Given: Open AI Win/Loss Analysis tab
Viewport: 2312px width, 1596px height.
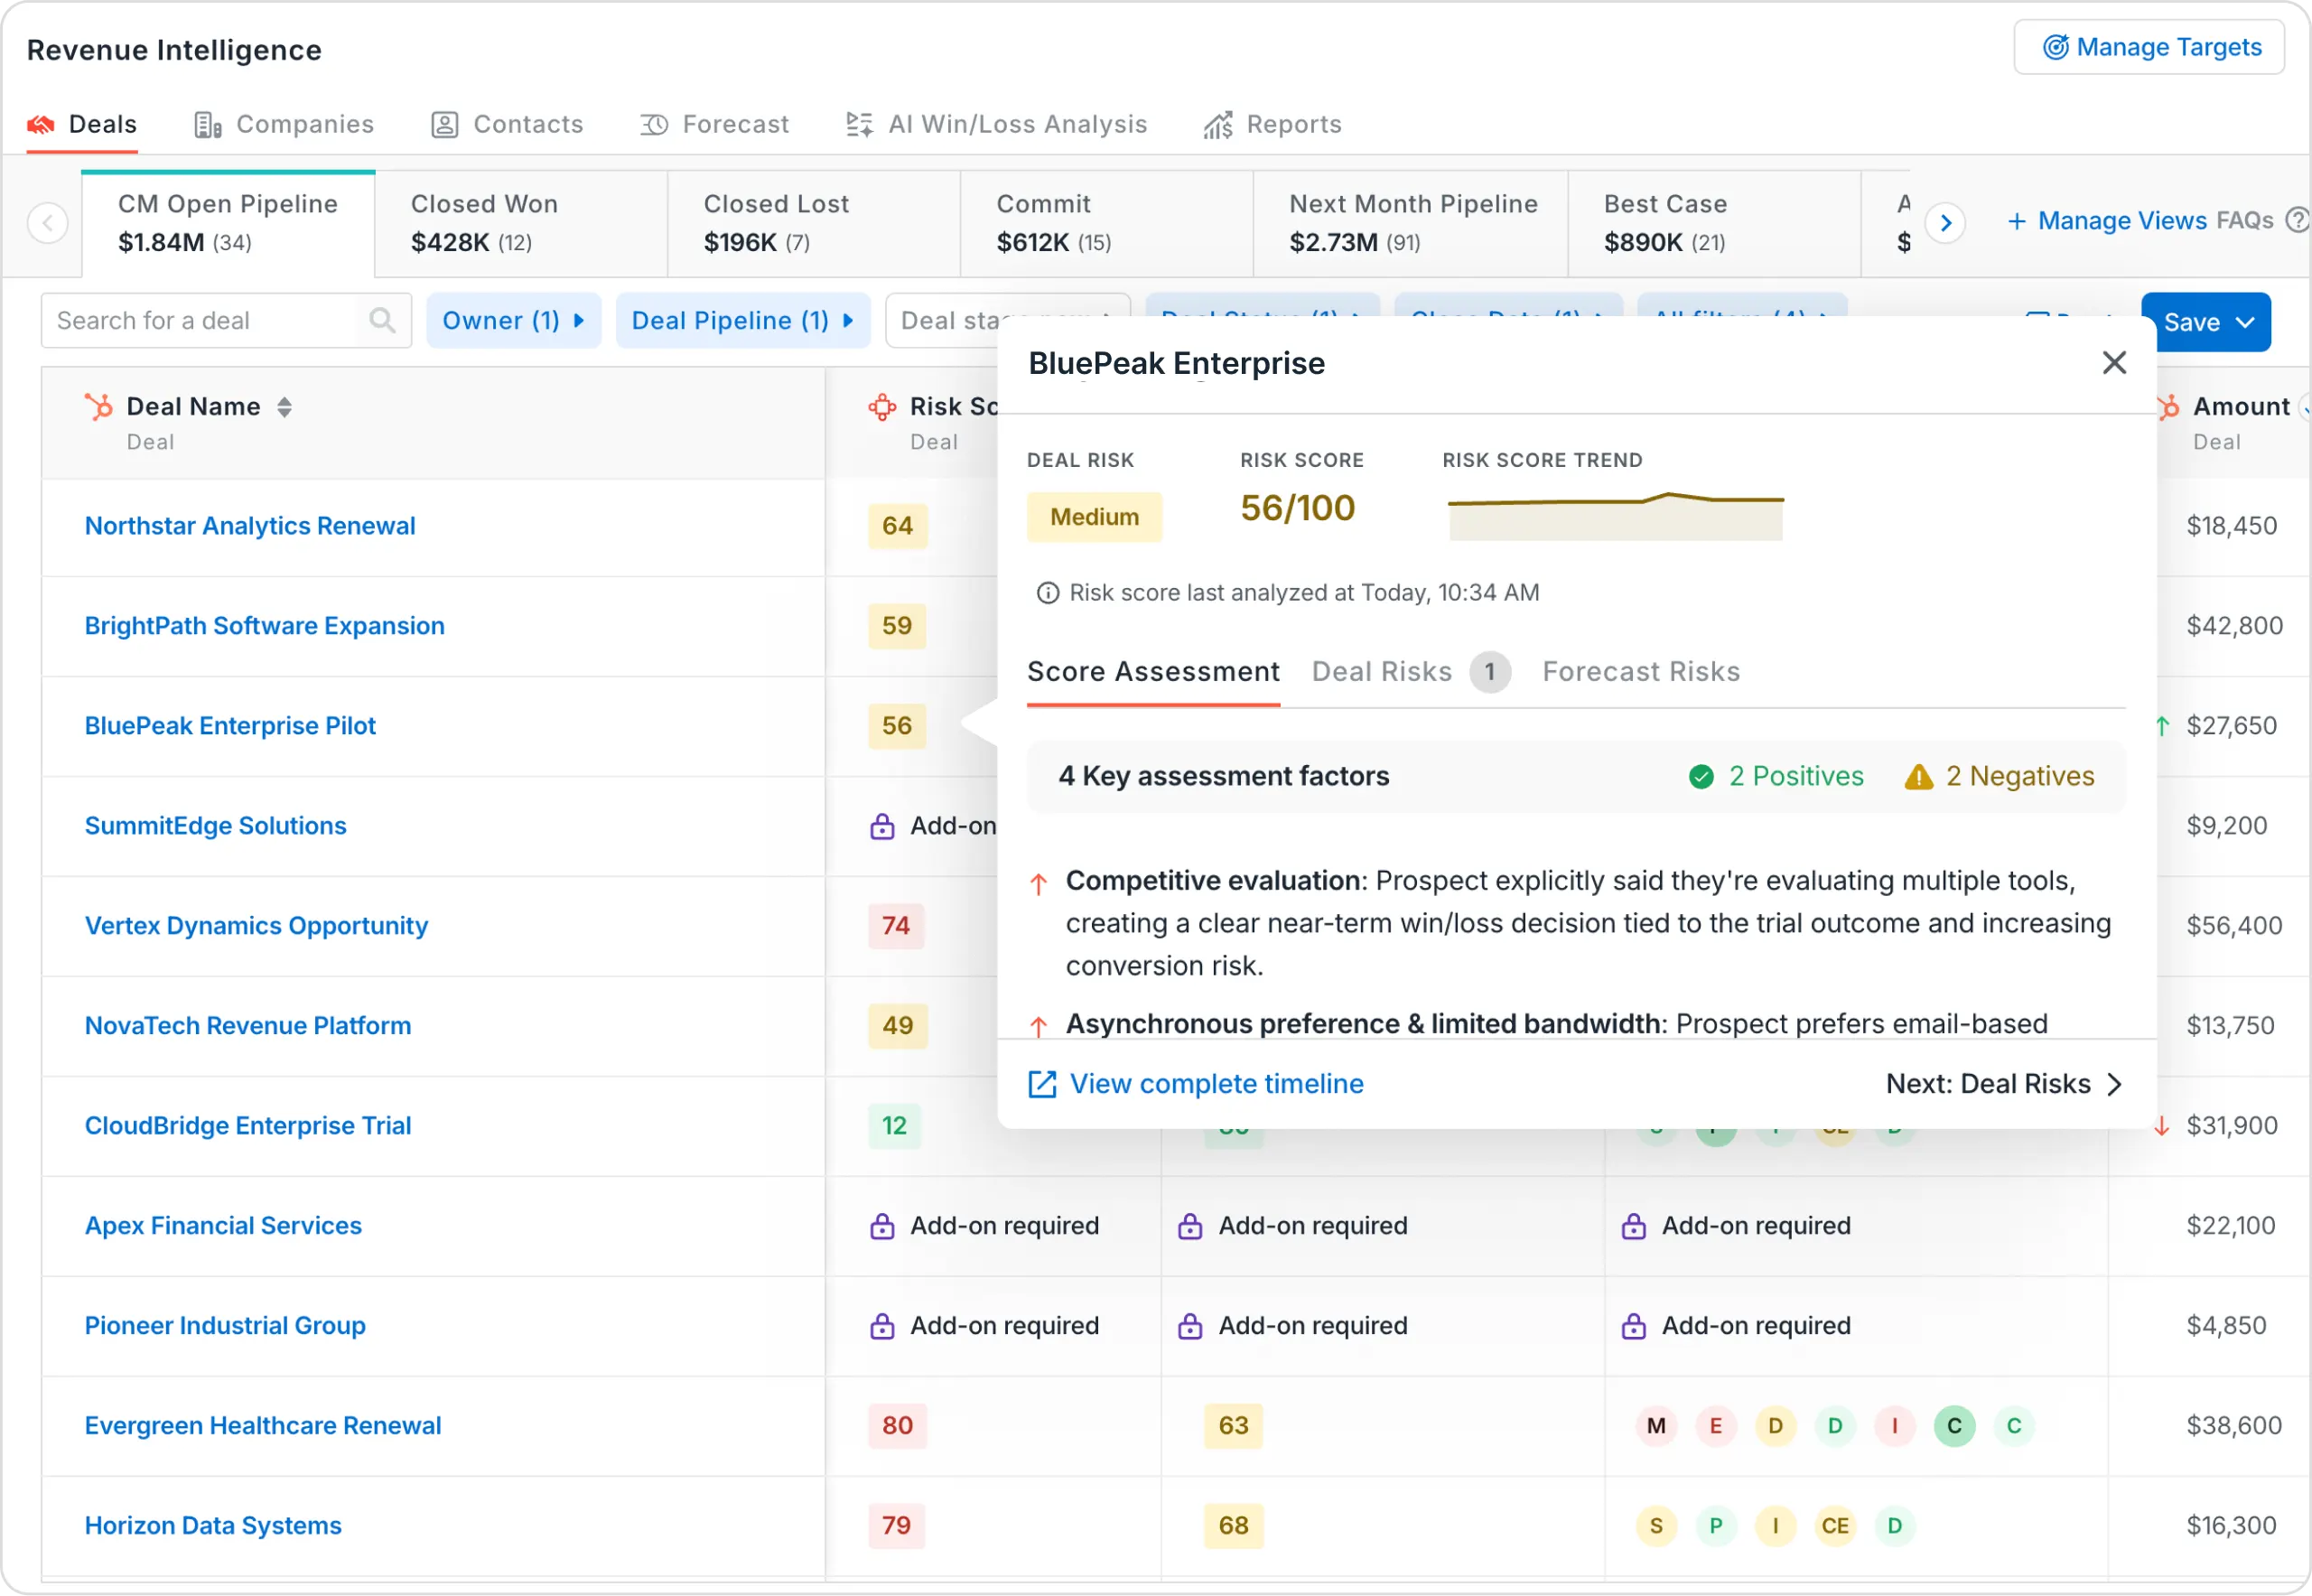Looking at the screenshot, I should (996, 124).
